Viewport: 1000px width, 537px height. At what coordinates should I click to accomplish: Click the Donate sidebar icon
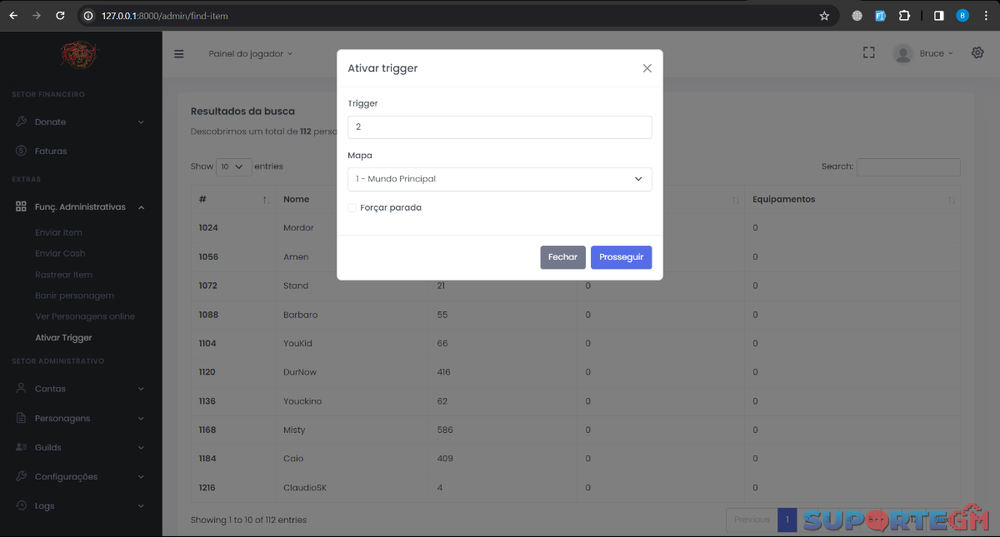(x=21, y=122)
